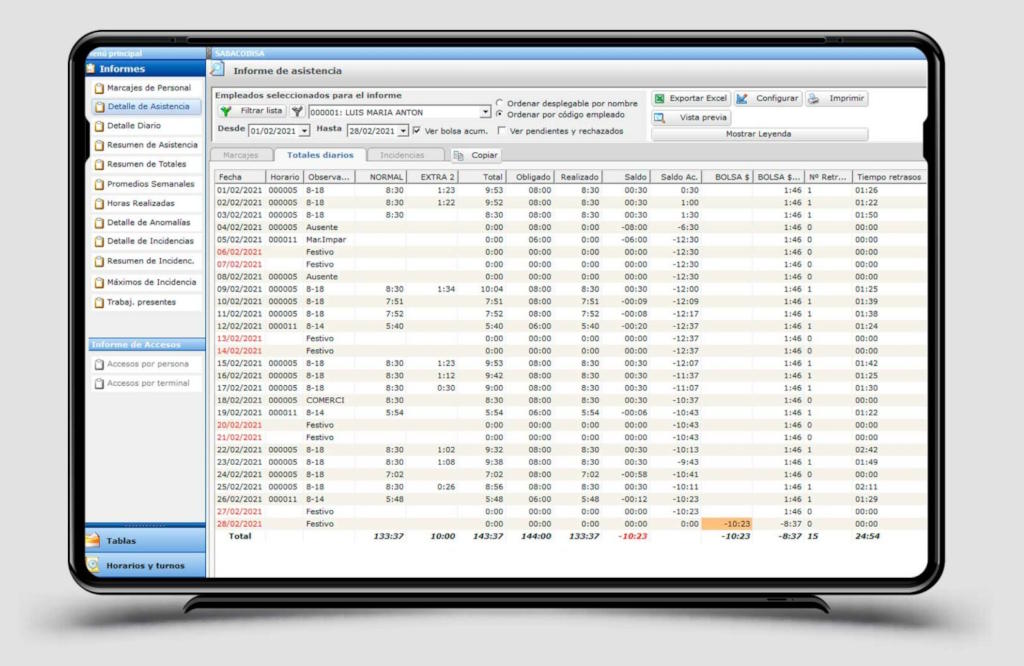This screenshot has width=1024, height=666.
Task: Enable Ver pendientes y rechazados checkbox
Action: (500, 131)
